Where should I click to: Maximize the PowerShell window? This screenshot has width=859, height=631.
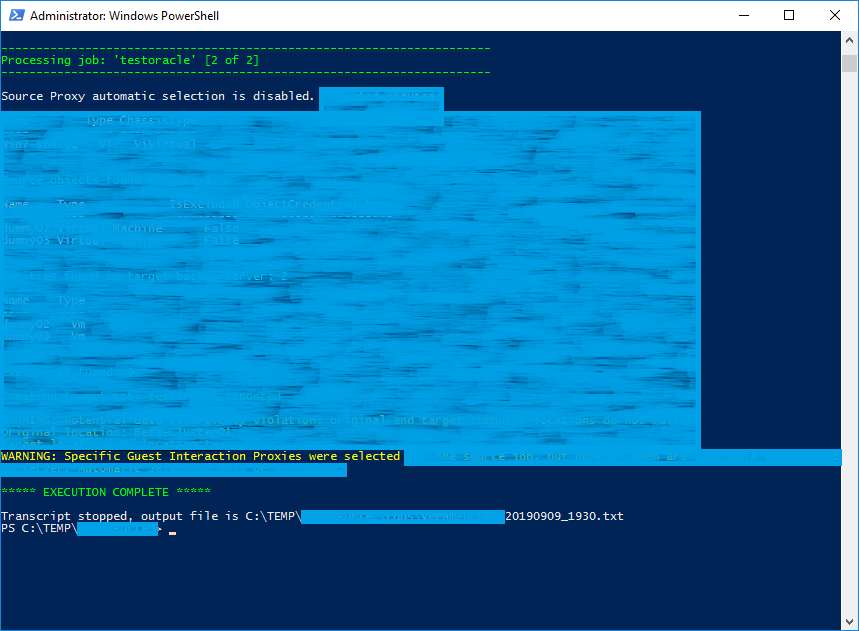pos(789,15)
